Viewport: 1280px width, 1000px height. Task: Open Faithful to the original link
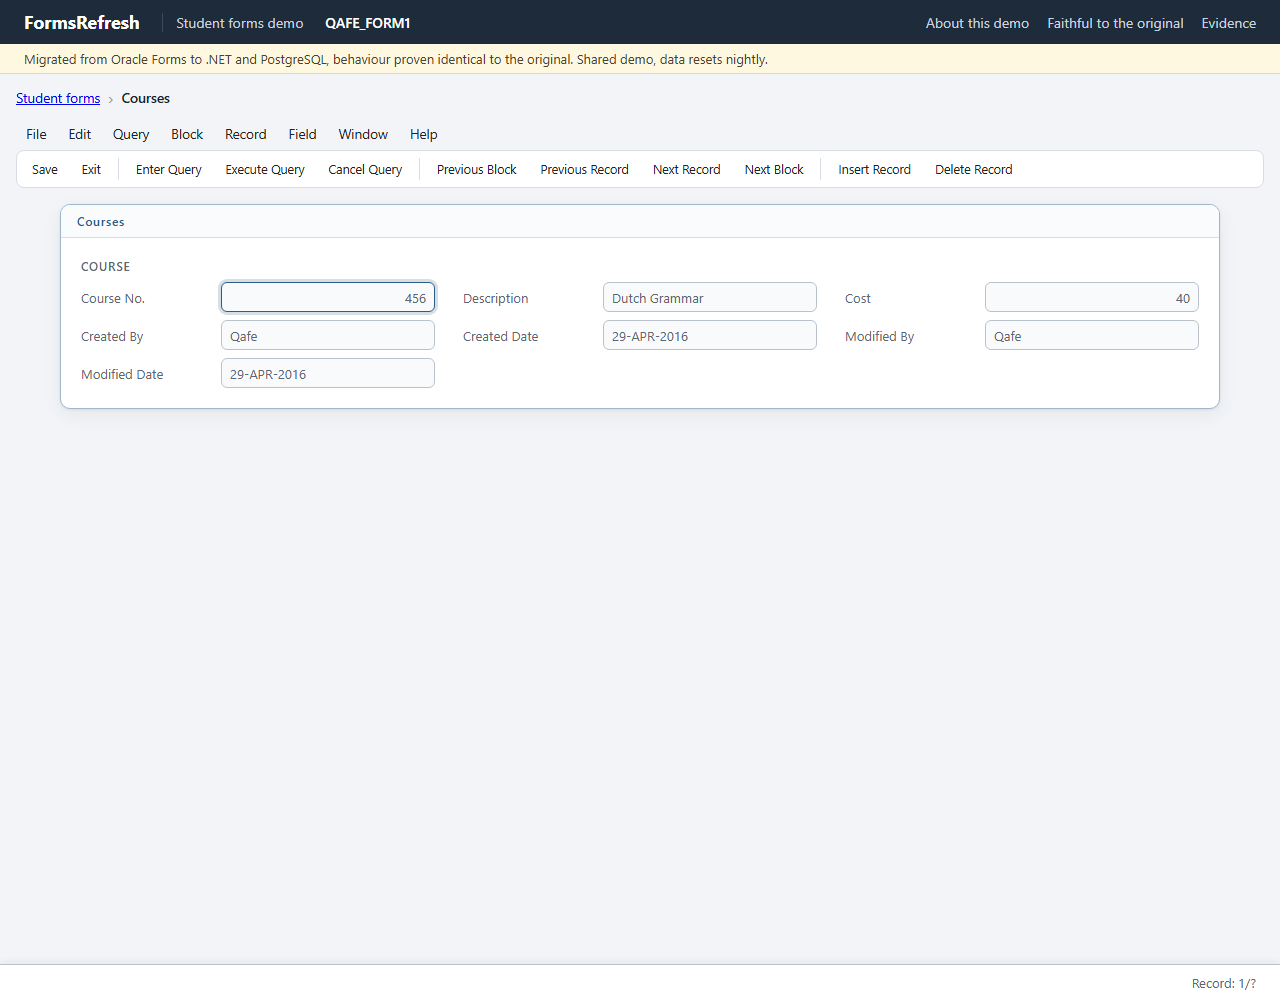click(x=1115, y=23)
